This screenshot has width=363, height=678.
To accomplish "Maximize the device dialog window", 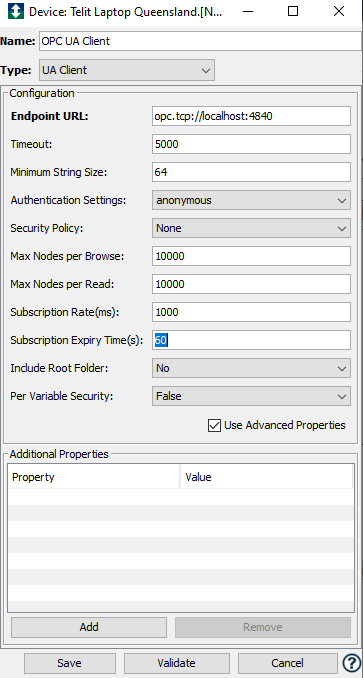I will pos(293,12).
